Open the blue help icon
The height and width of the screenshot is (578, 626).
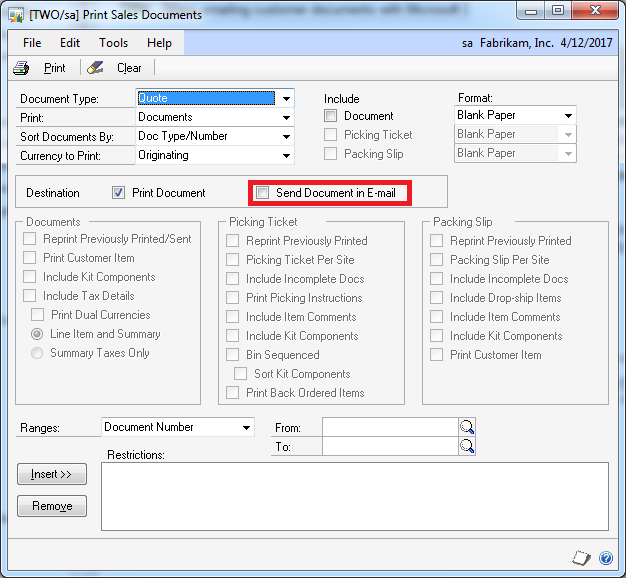[x=606, y=558]
